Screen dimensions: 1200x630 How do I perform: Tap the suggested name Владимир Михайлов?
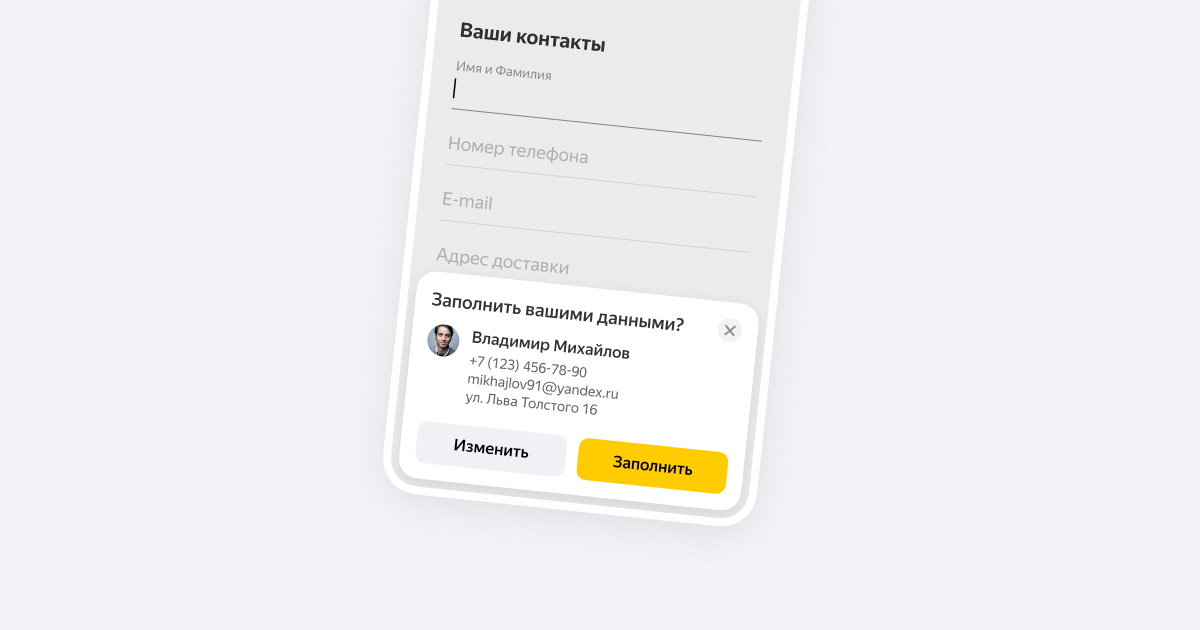551,345
